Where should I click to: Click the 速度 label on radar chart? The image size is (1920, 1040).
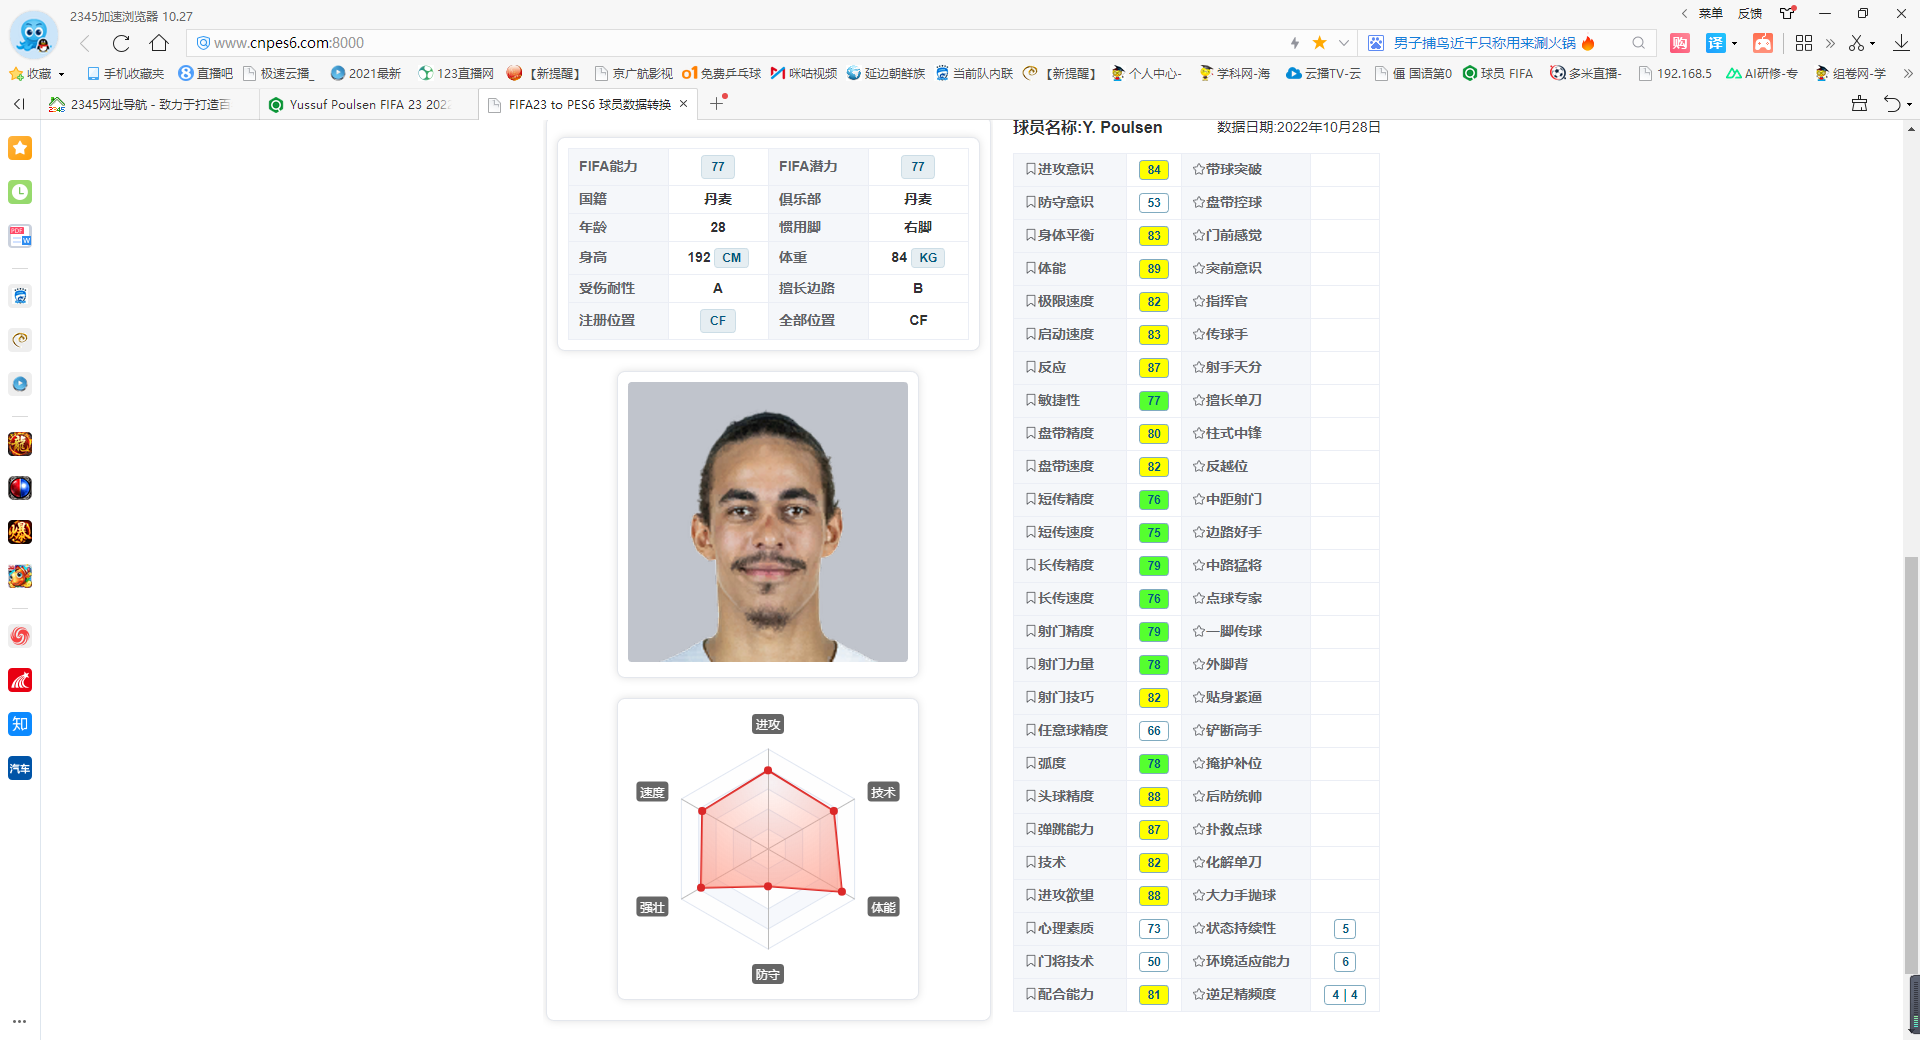652,793
